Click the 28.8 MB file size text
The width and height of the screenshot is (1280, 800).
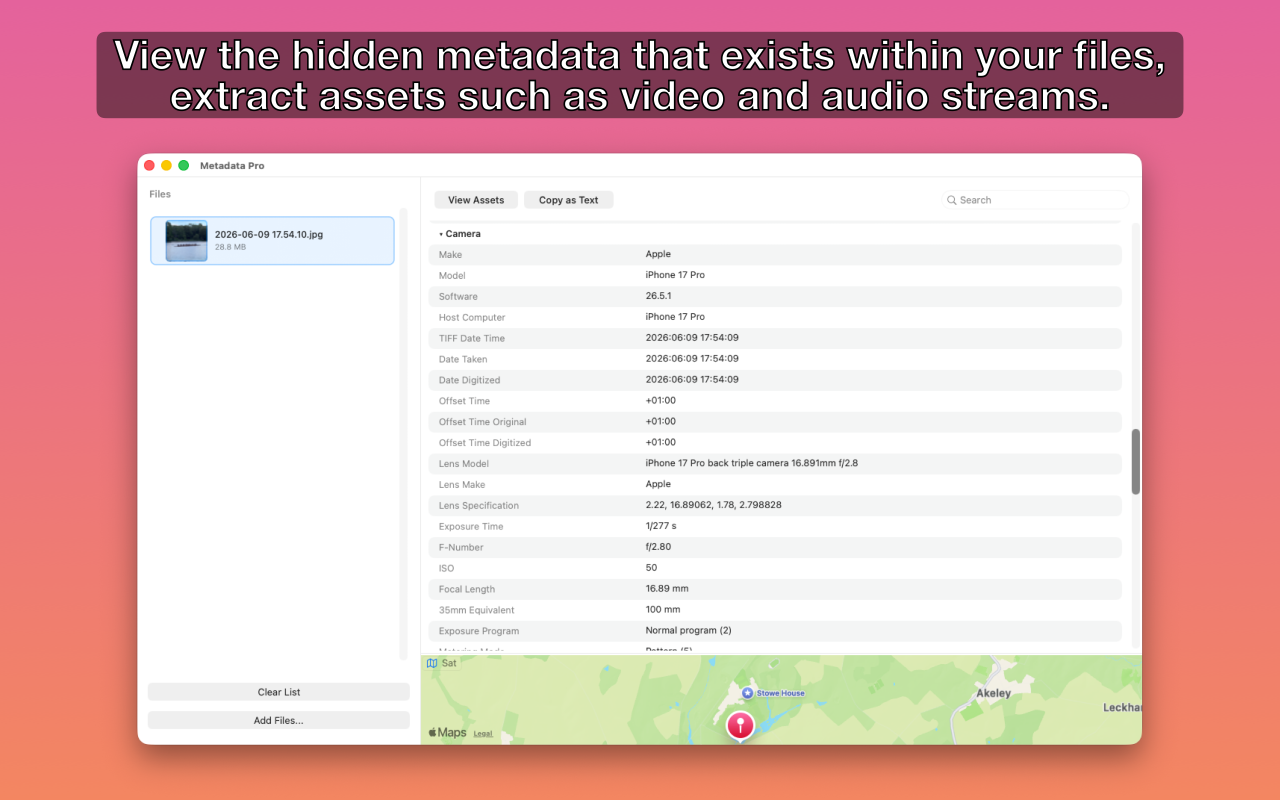[230, 247]
